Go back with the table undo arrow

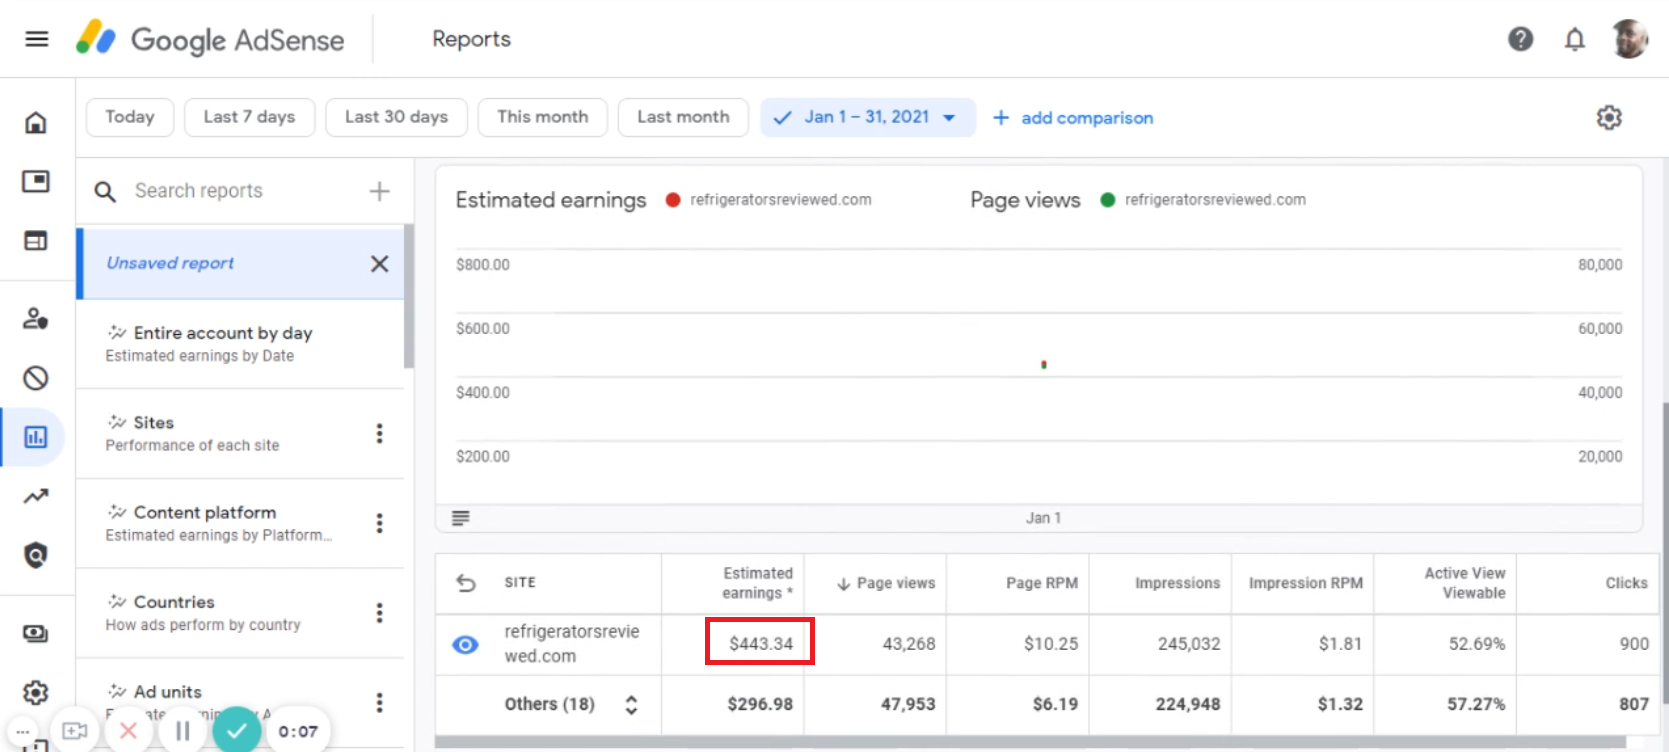pos(466,583)
